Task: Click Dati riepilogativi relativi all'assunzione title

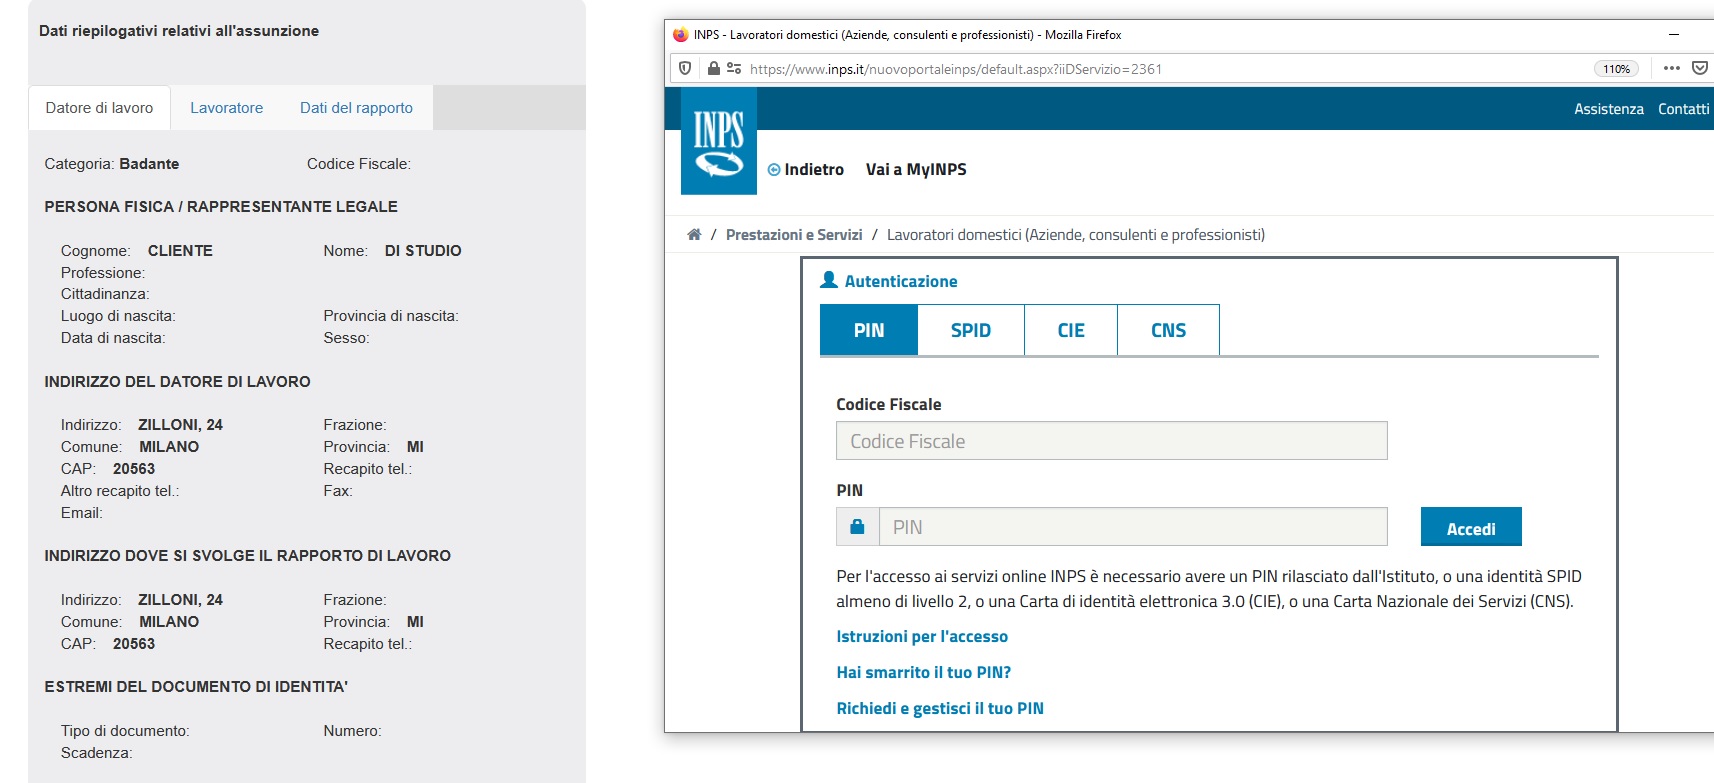Action: point(179,30)
